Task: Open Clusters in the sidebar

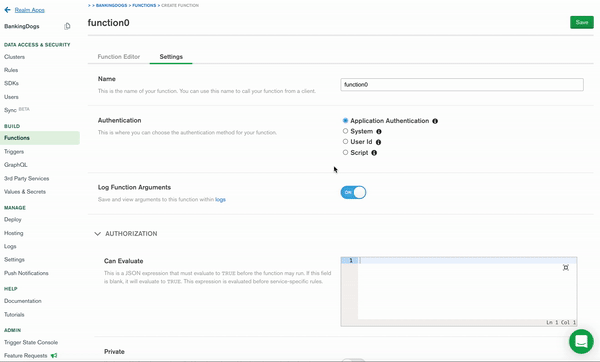Action: [15, 57]
